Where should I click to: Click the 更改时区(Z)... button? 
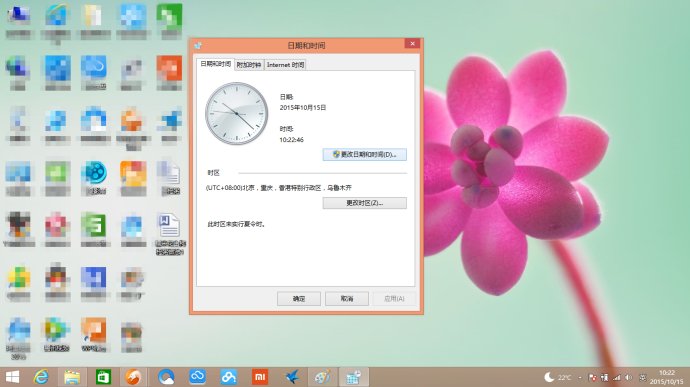[x=364, y=203]
